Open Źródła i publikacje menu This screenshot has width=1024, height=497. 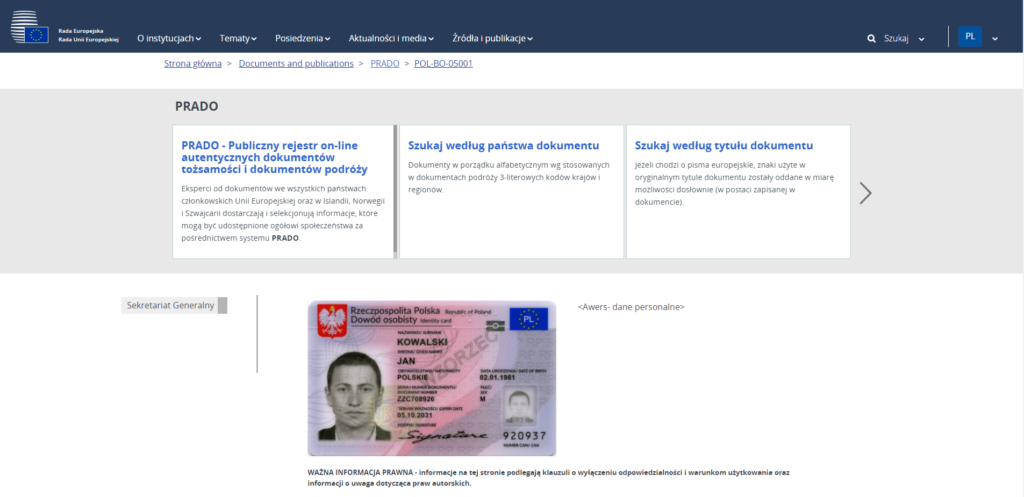coord(492,38)
